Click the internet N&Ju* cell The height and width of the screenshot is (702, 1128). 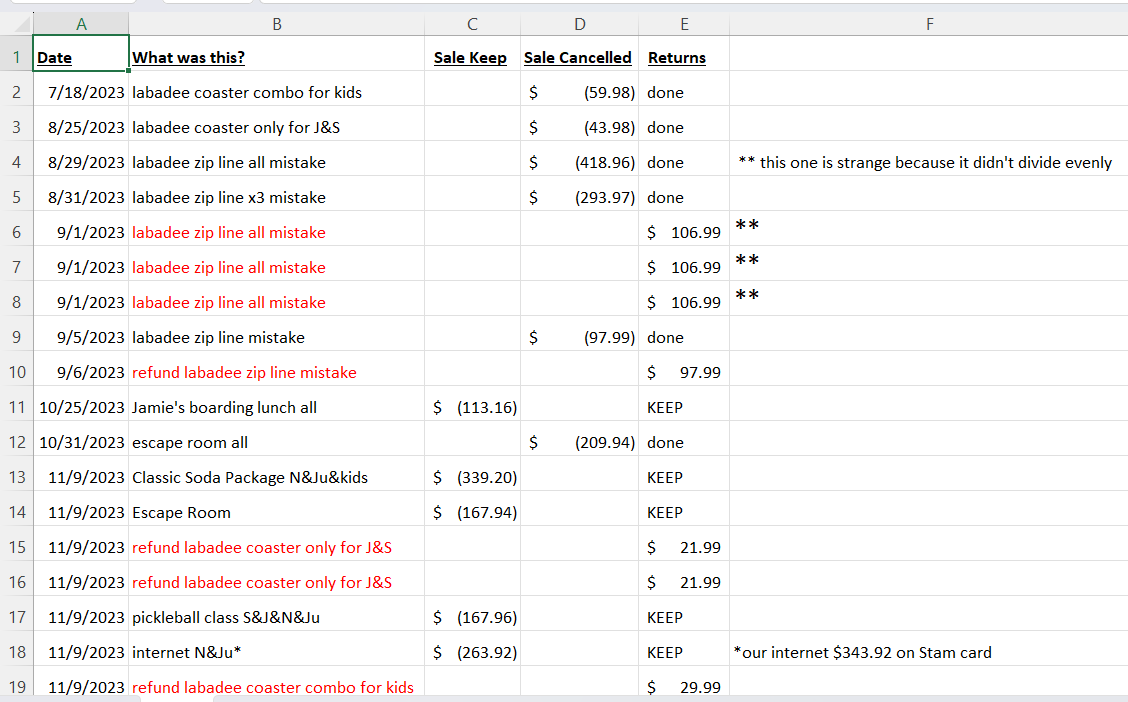(276, 652)
